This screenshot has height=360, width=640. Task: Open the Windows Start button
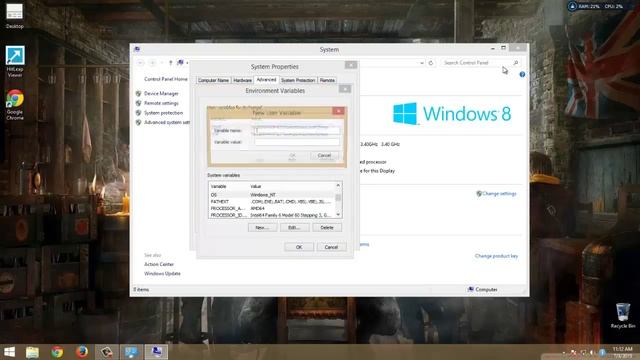tap(9, 352)
